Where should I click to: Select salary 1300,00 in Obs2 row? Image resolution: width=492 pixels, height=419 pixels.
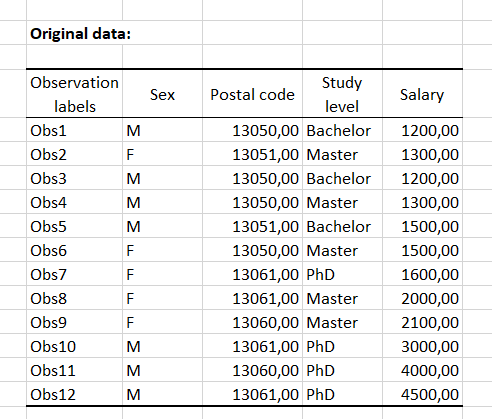tap(422, 154)
